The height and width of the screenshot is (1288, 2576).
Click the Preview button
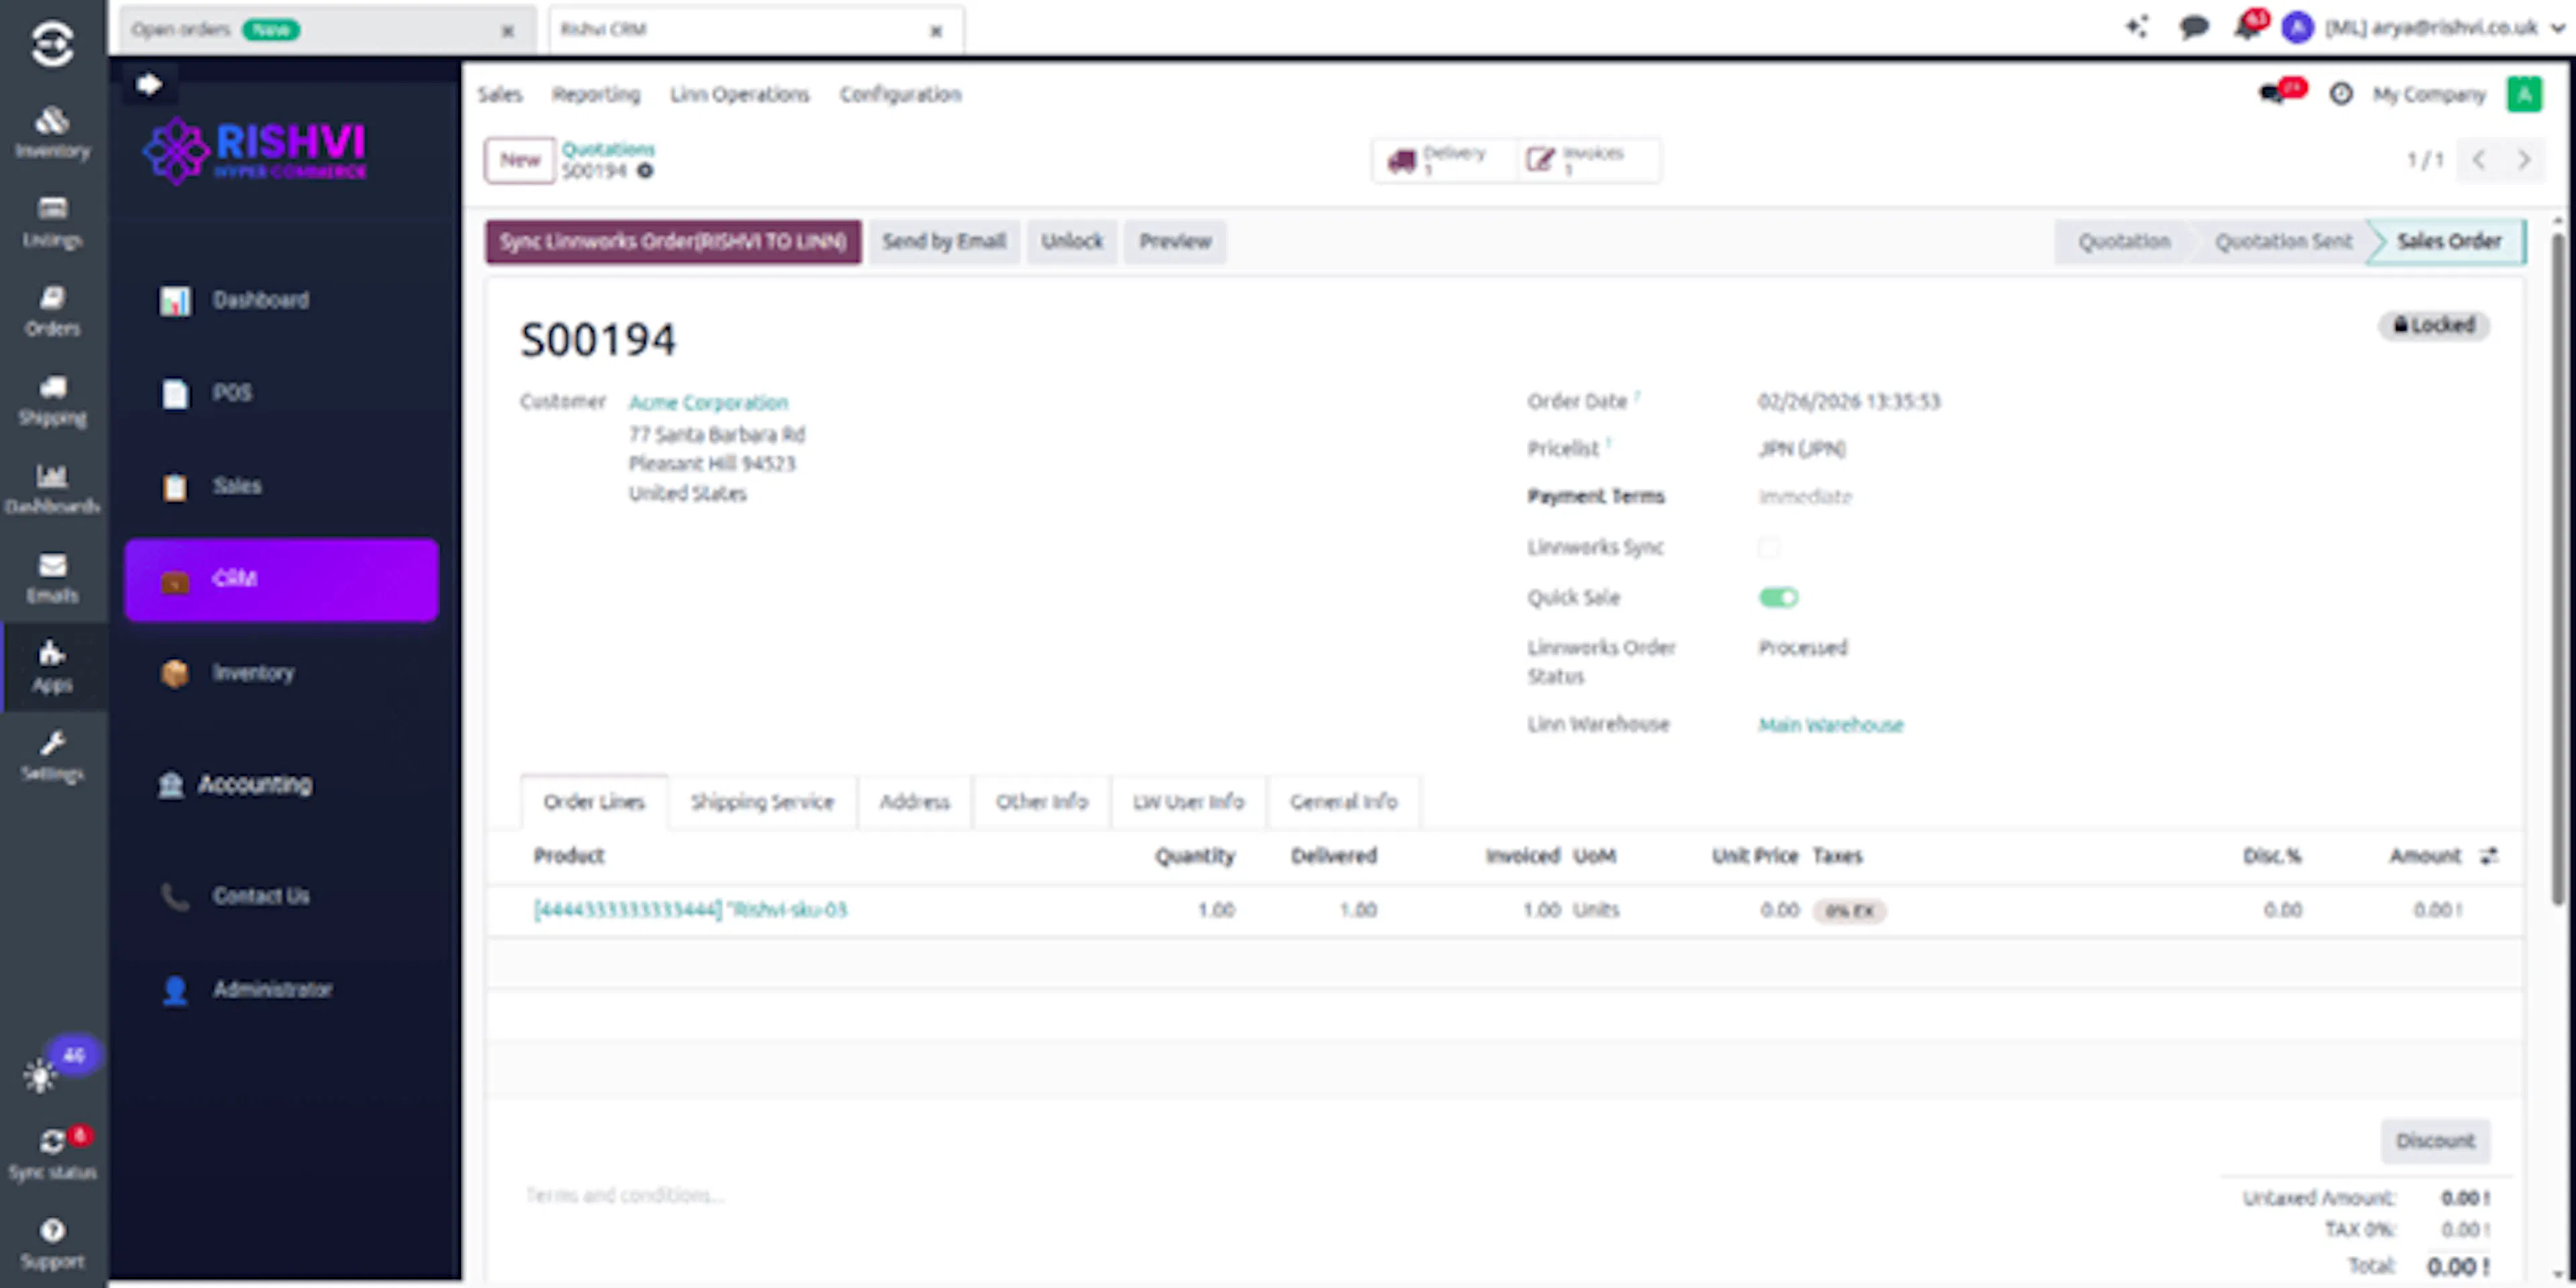tap(1175, 242)
